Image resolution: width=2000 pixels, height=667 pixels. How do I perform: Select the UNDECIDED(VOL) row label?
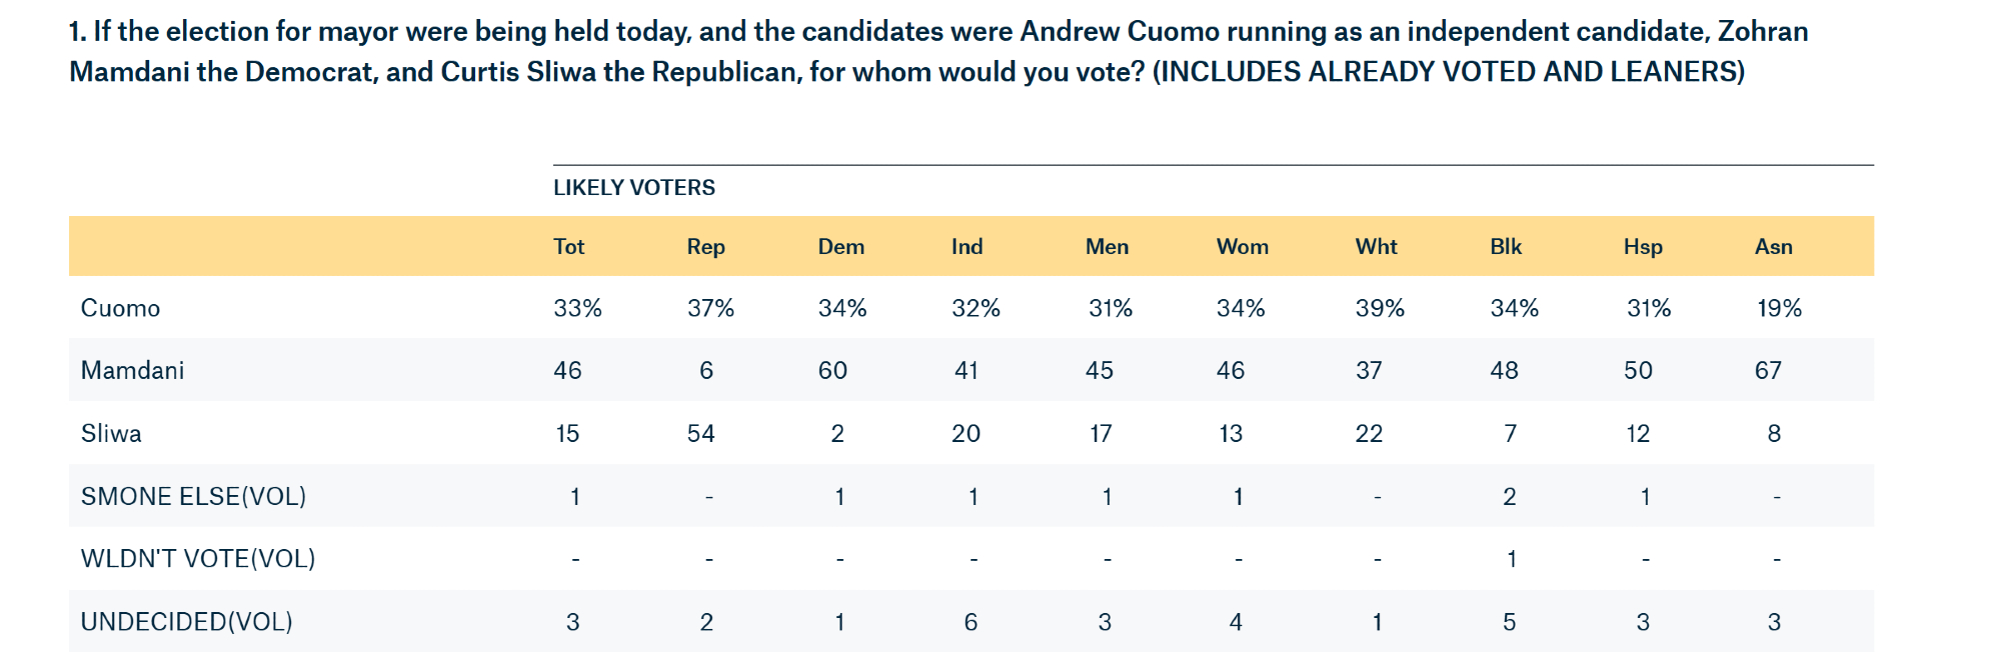click(187, 622)
